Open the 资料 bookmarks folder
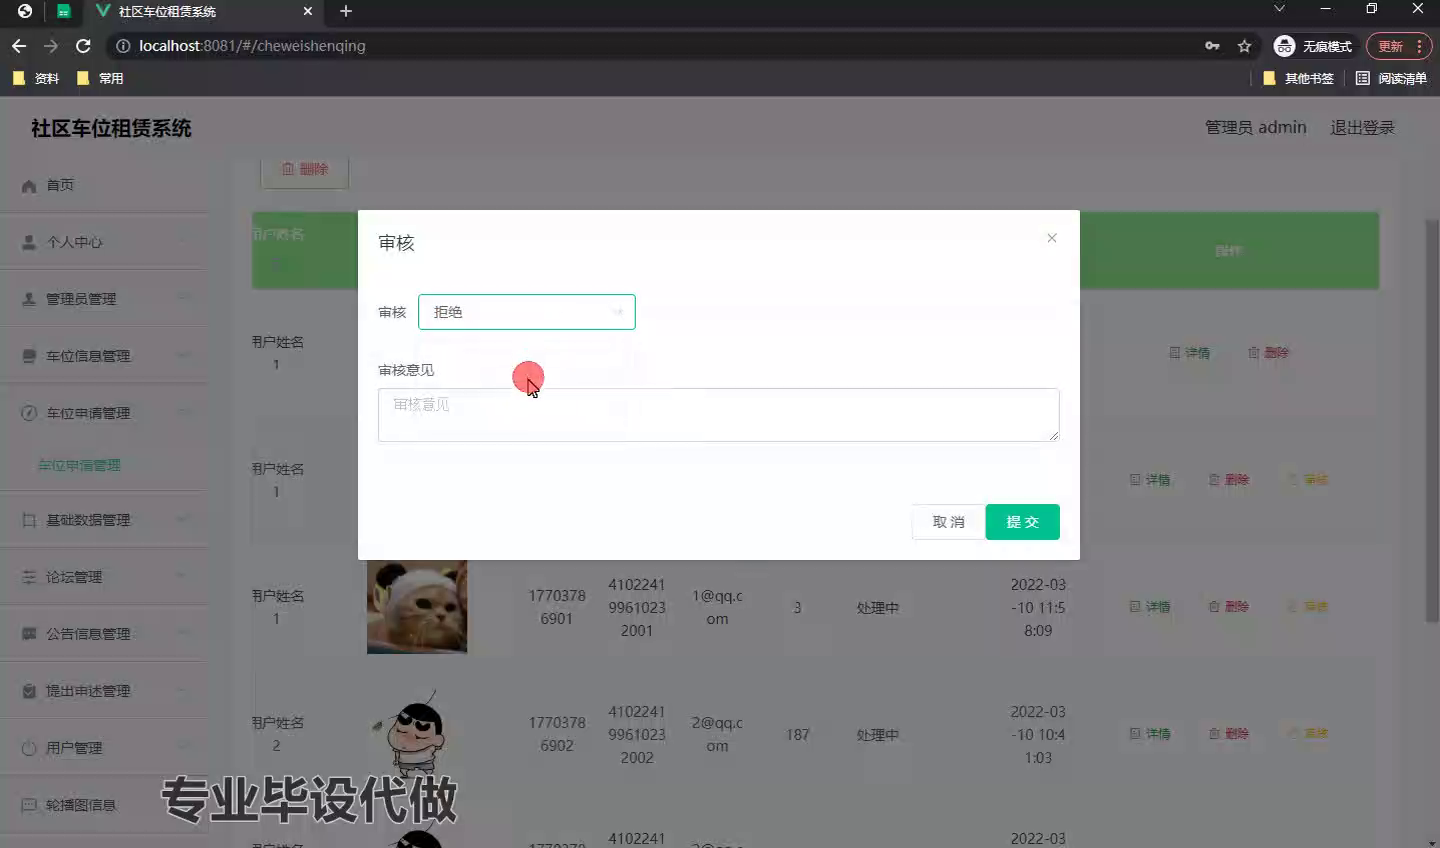 36,78
